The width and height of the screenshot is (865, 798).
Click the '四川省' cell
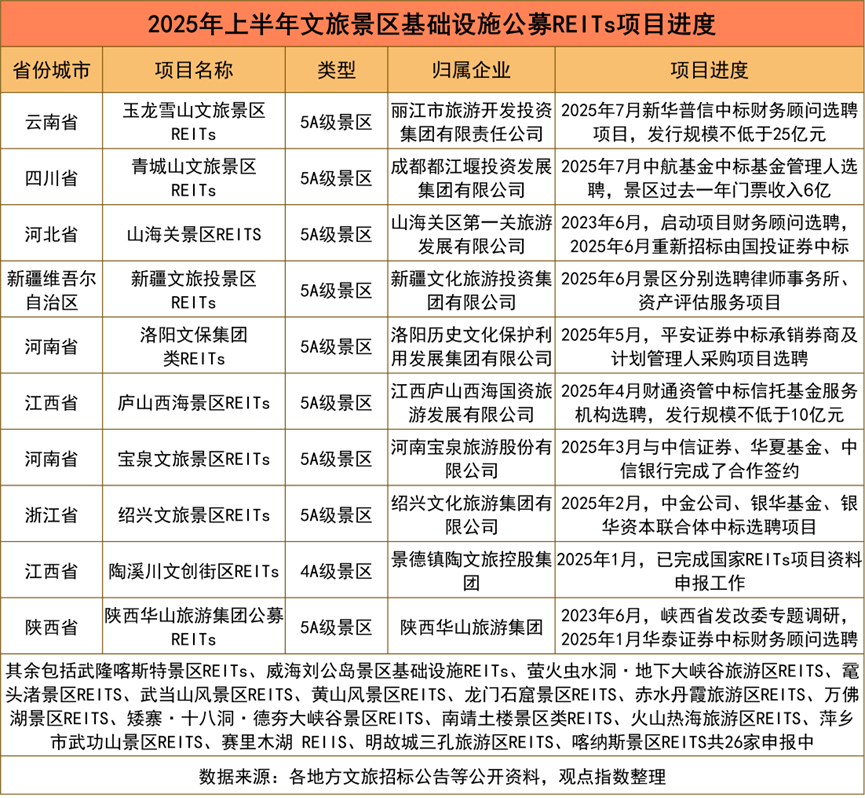pyautogui.click(x=51, y=178)
